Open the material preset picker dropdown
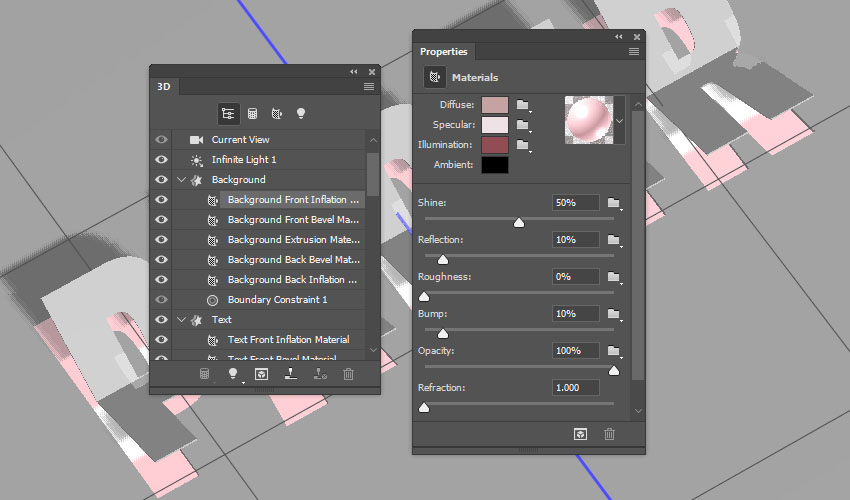This screenshot has height=500, width=850. tap(620, 120)
